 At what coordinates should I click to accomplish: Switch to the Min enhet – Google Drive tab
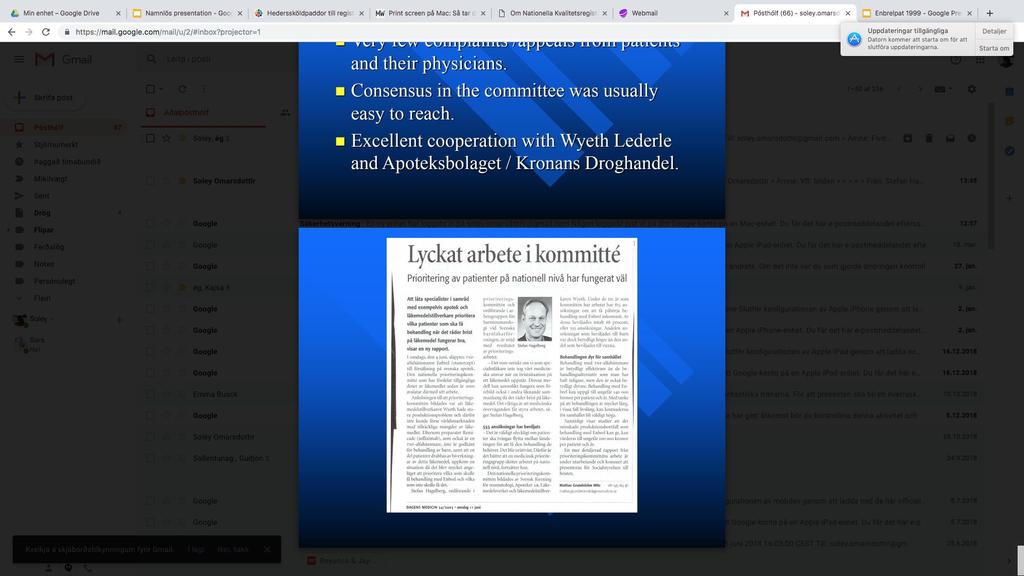pyautogui.click(x=65, y=13)
